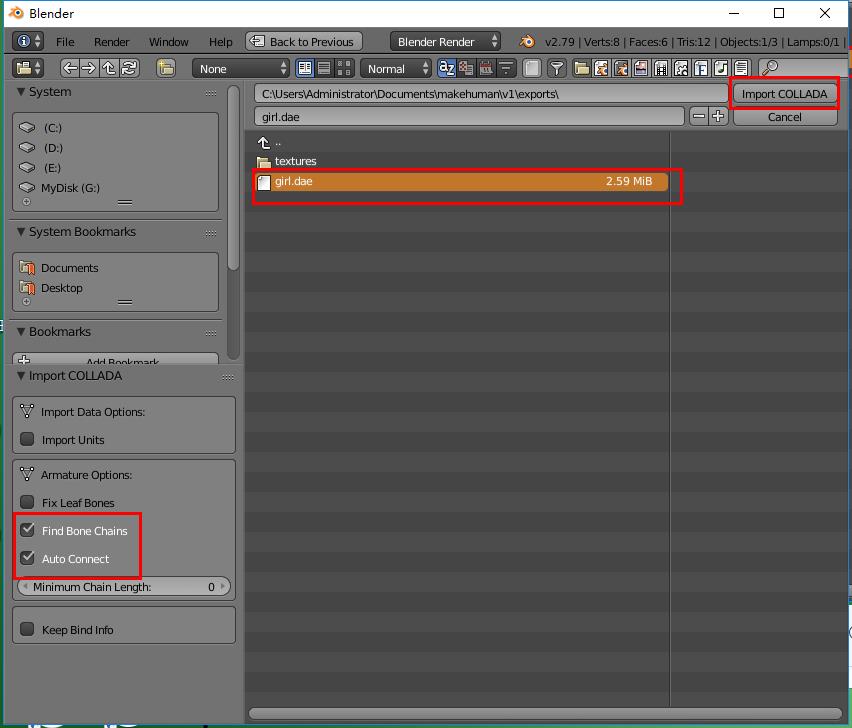852x728 pixels.
Task: Click the plus button to increment filename number
Action: (718, 116)
